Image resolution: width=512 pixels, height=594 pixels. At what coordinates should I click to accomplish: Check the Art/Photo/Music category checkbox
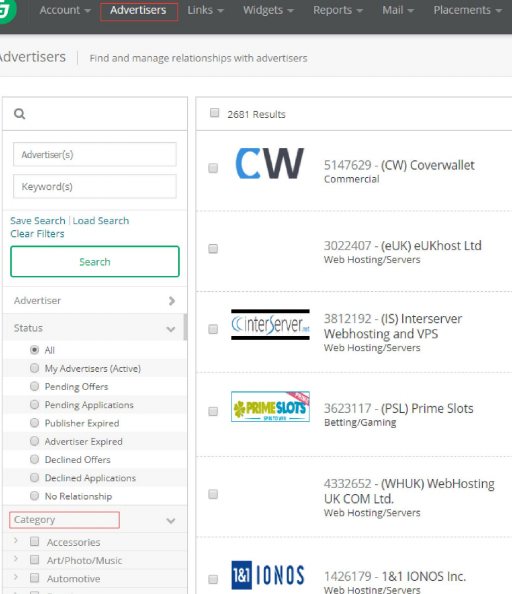click(x=34, y=560)
